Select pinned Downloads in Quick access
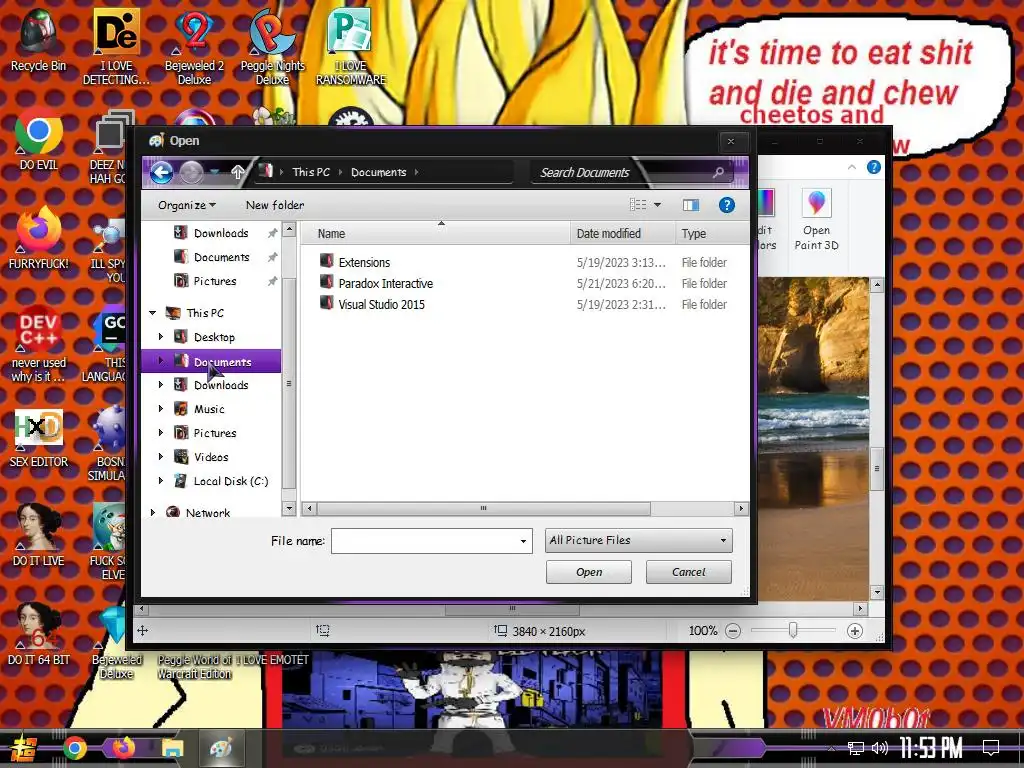 tap(221, 233)
